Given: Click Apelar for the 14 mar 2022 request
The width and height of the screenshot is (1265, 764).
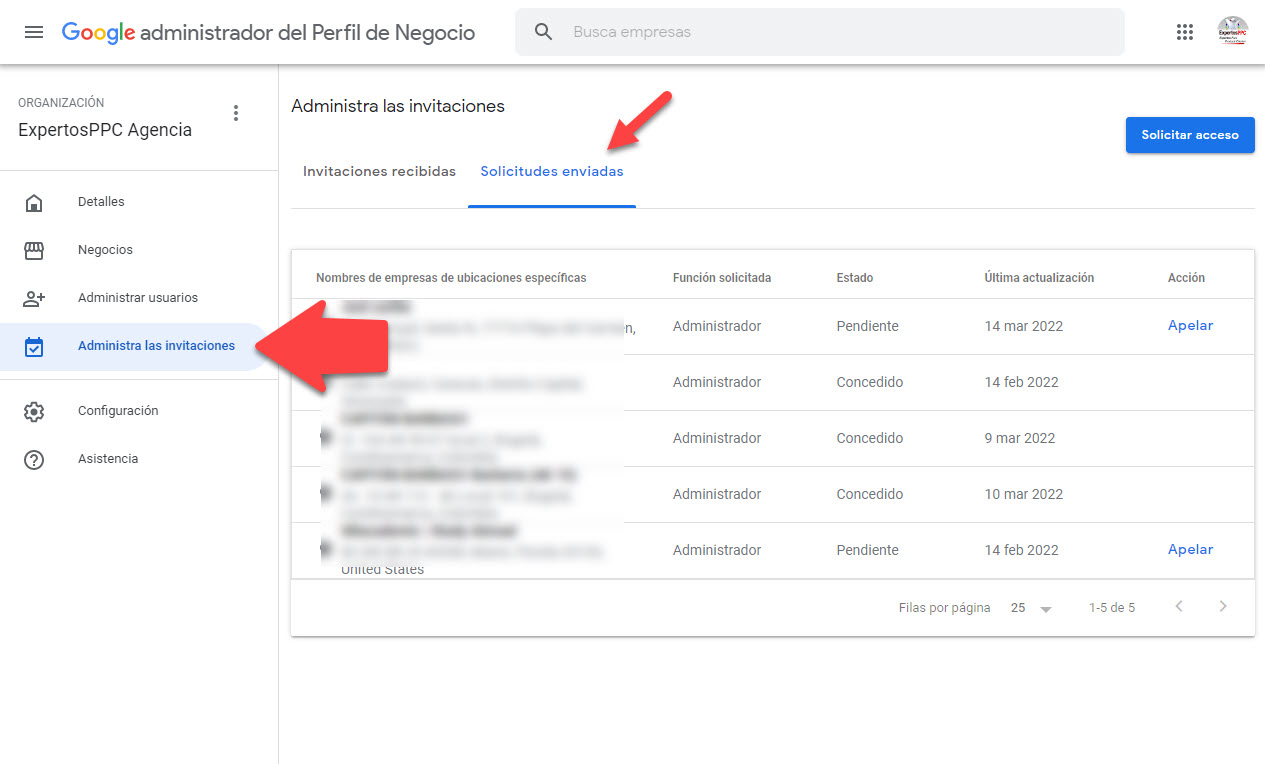Looking at the screenshot, I should (x=1190, y=326).
